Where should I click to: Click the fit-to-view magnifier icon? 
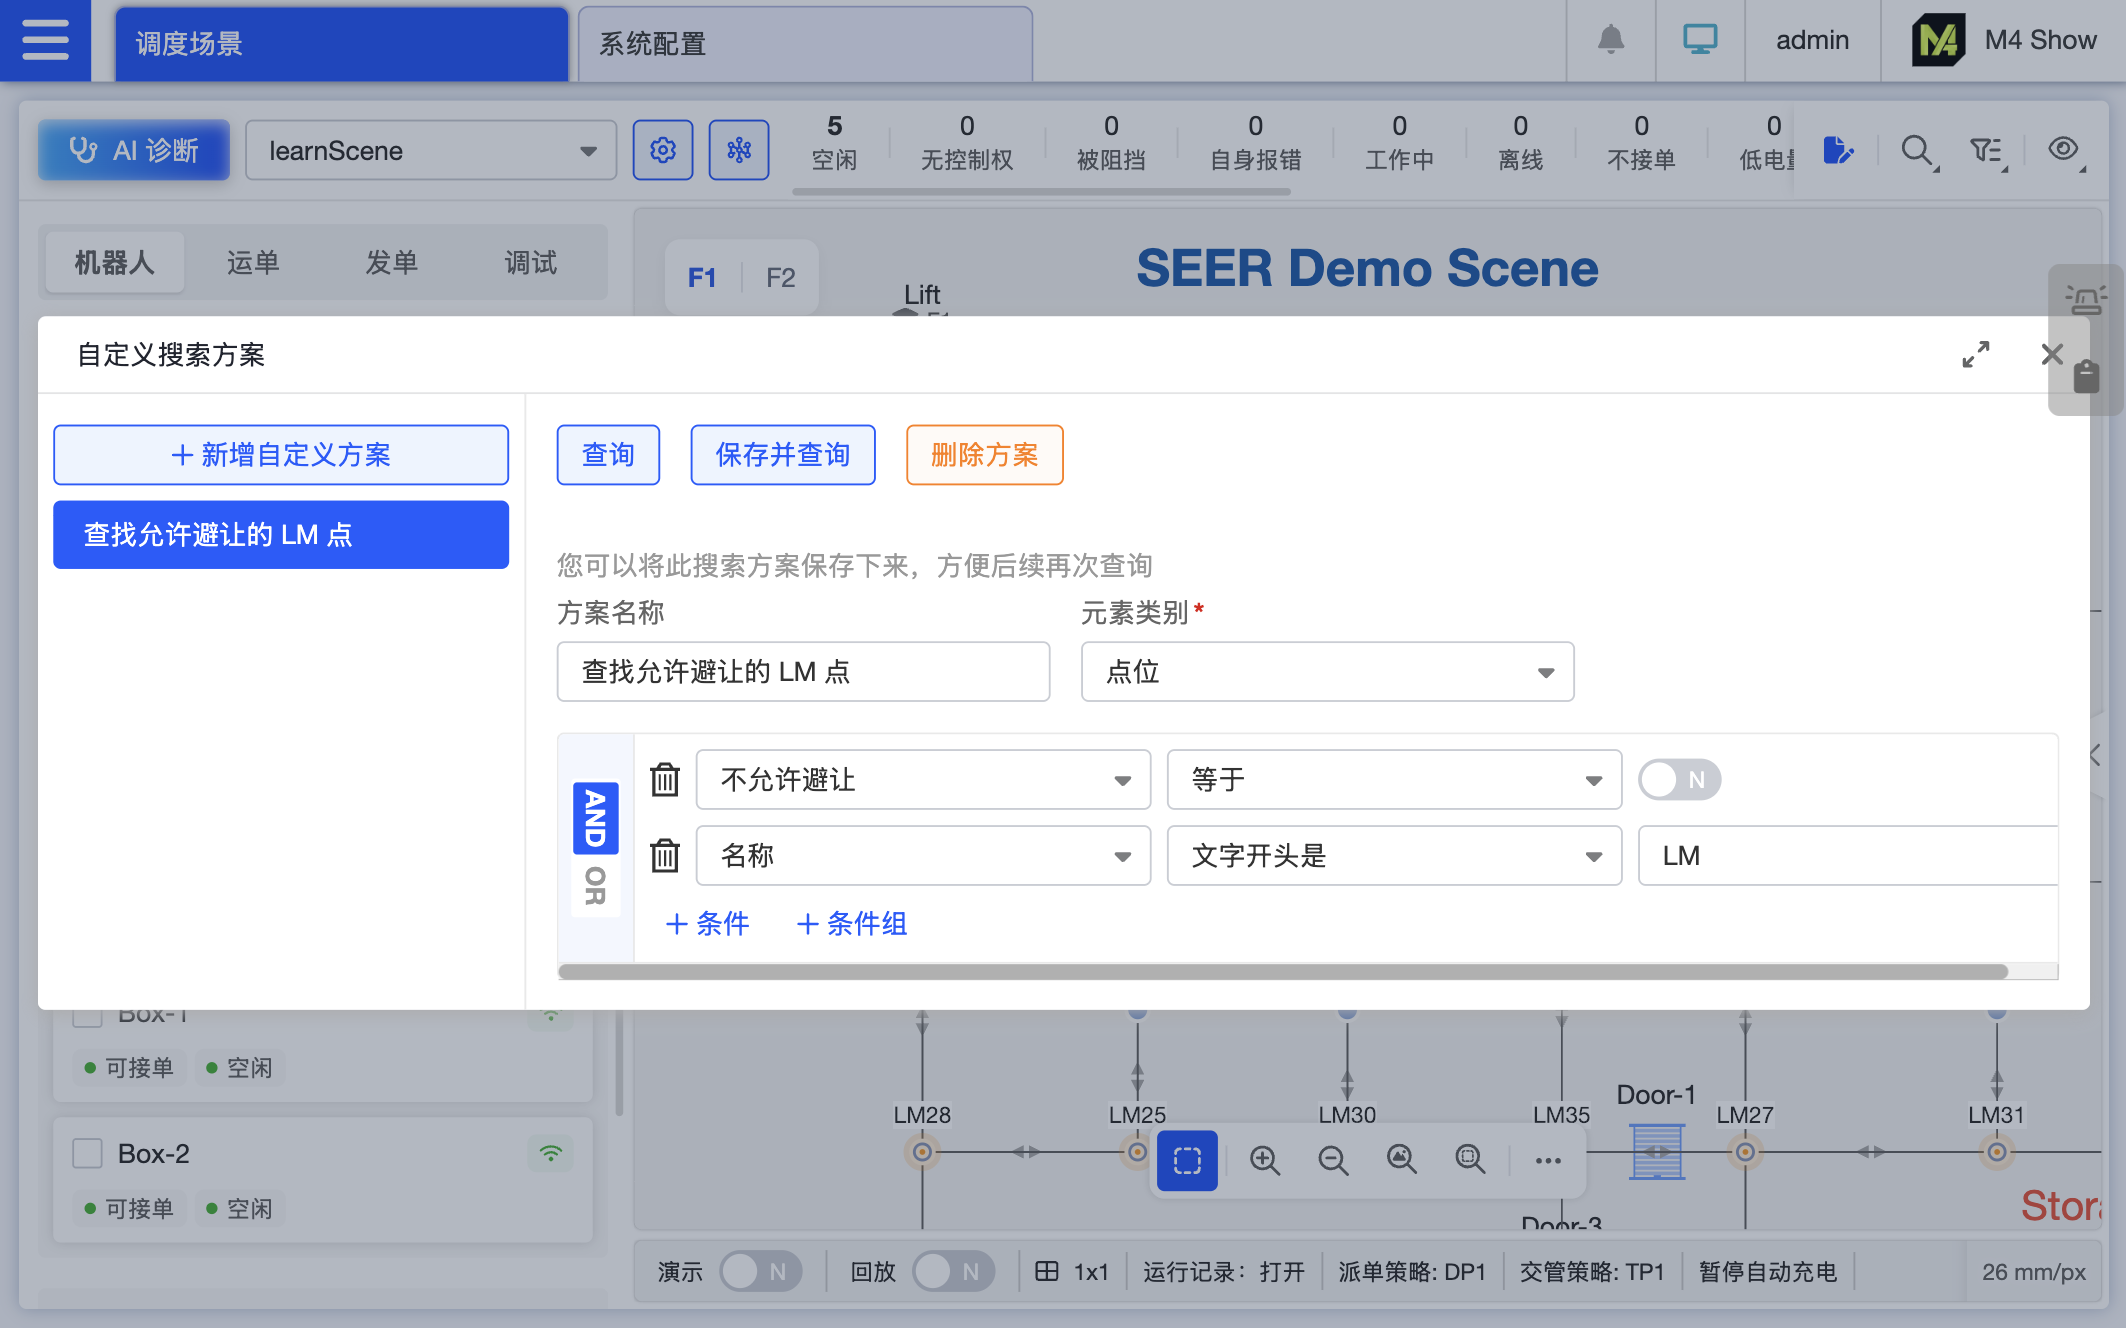pos(1400,1161)
